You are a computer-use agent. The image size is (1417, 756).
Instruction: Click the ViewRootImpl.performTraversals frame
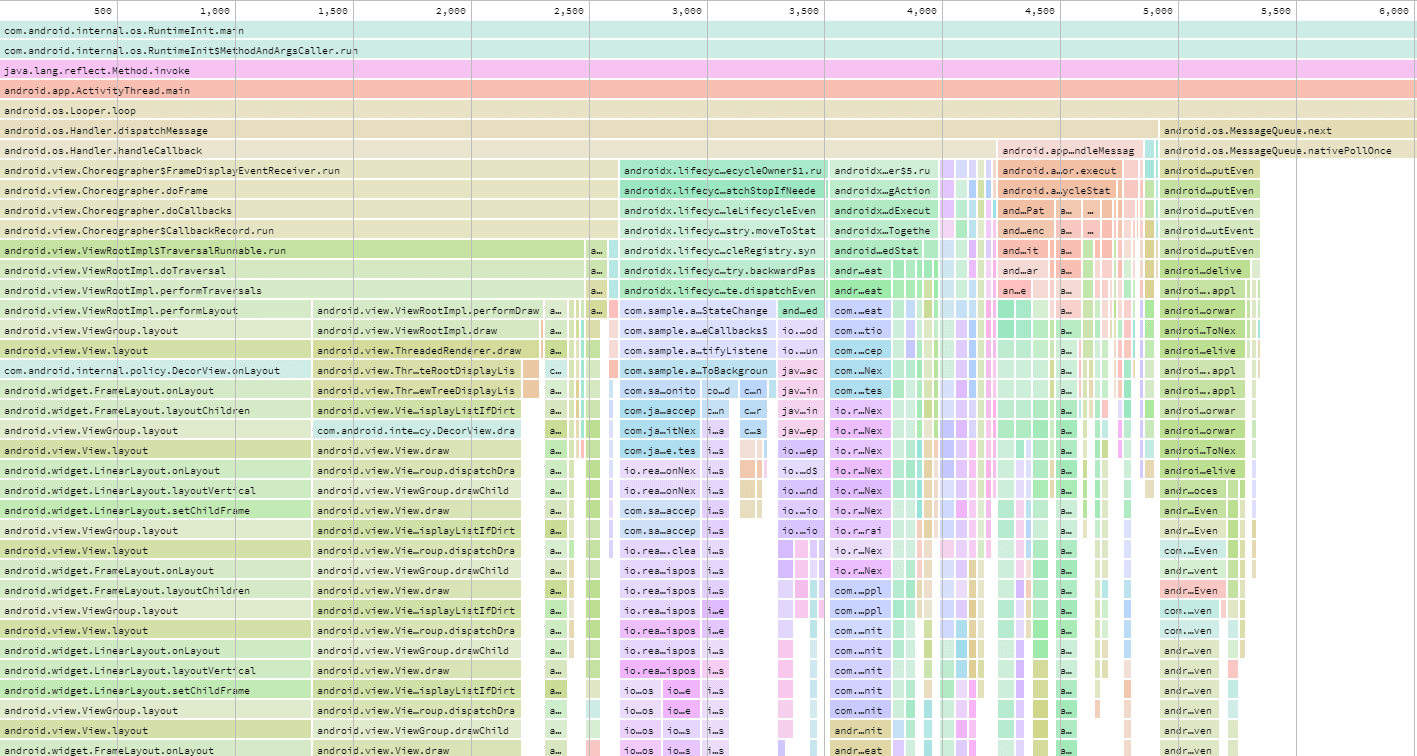click(290, 290)
